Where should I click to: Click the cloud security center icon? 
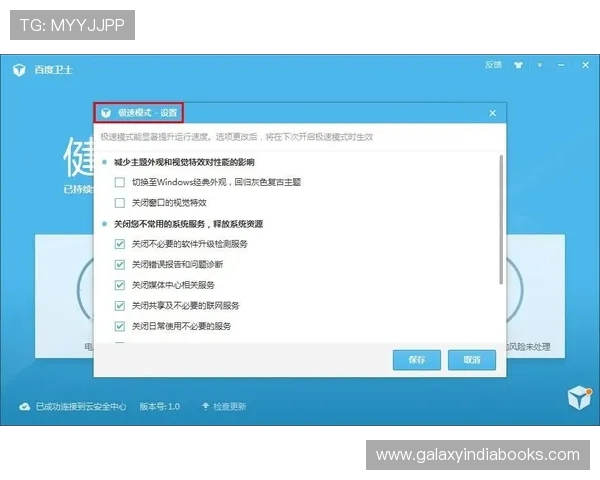[x=24, y=407]
